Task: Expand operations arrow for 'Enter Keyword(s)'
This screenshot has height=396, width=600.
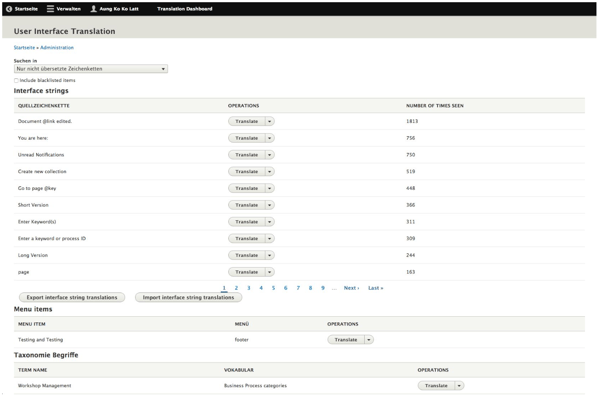Action: (x=269, y=222)
